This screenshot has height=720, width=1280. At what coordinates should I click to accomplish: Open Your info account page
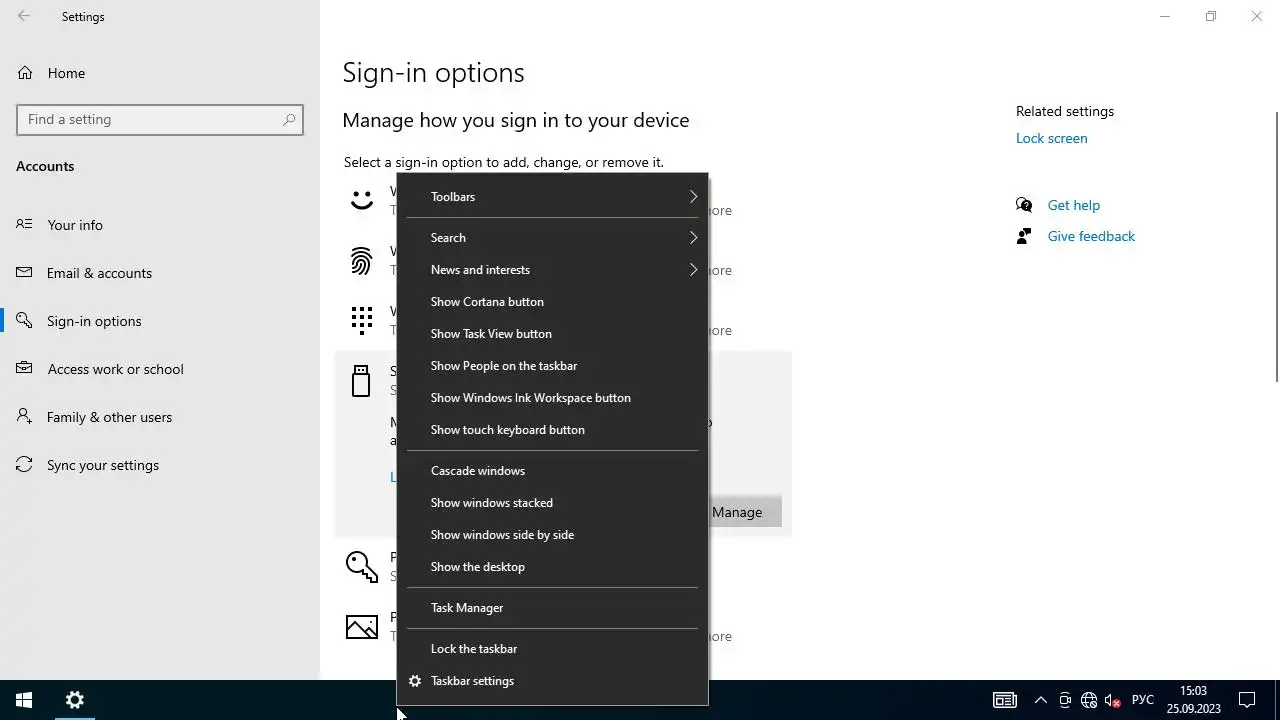point(160,225)
